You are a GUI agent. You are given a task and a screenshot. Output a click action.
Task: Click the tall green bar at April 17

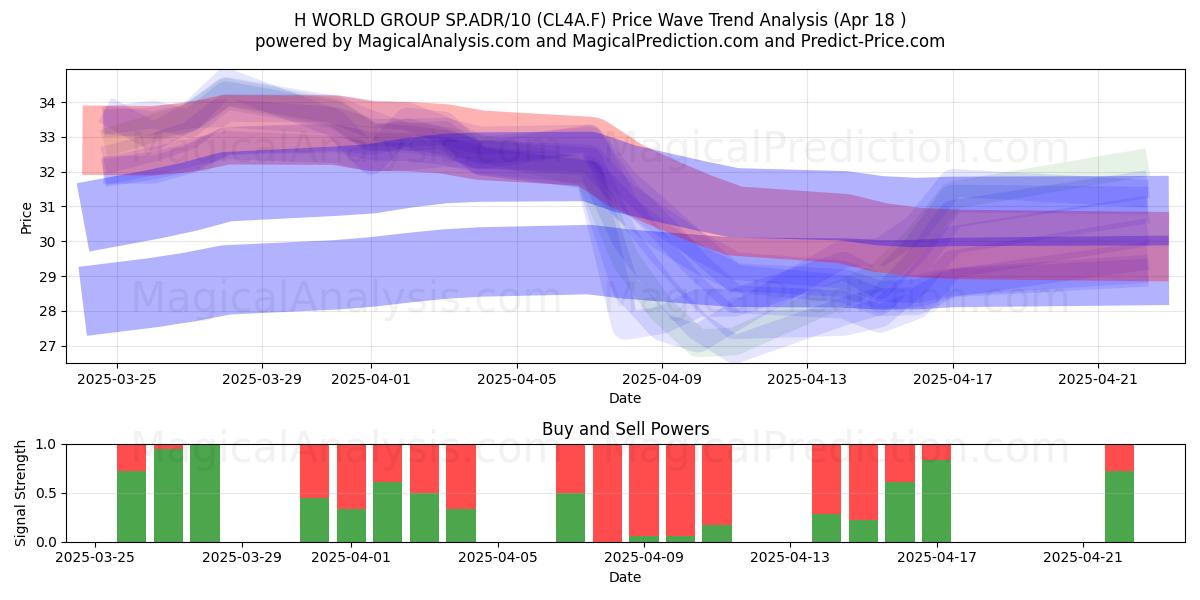[936, 501]
